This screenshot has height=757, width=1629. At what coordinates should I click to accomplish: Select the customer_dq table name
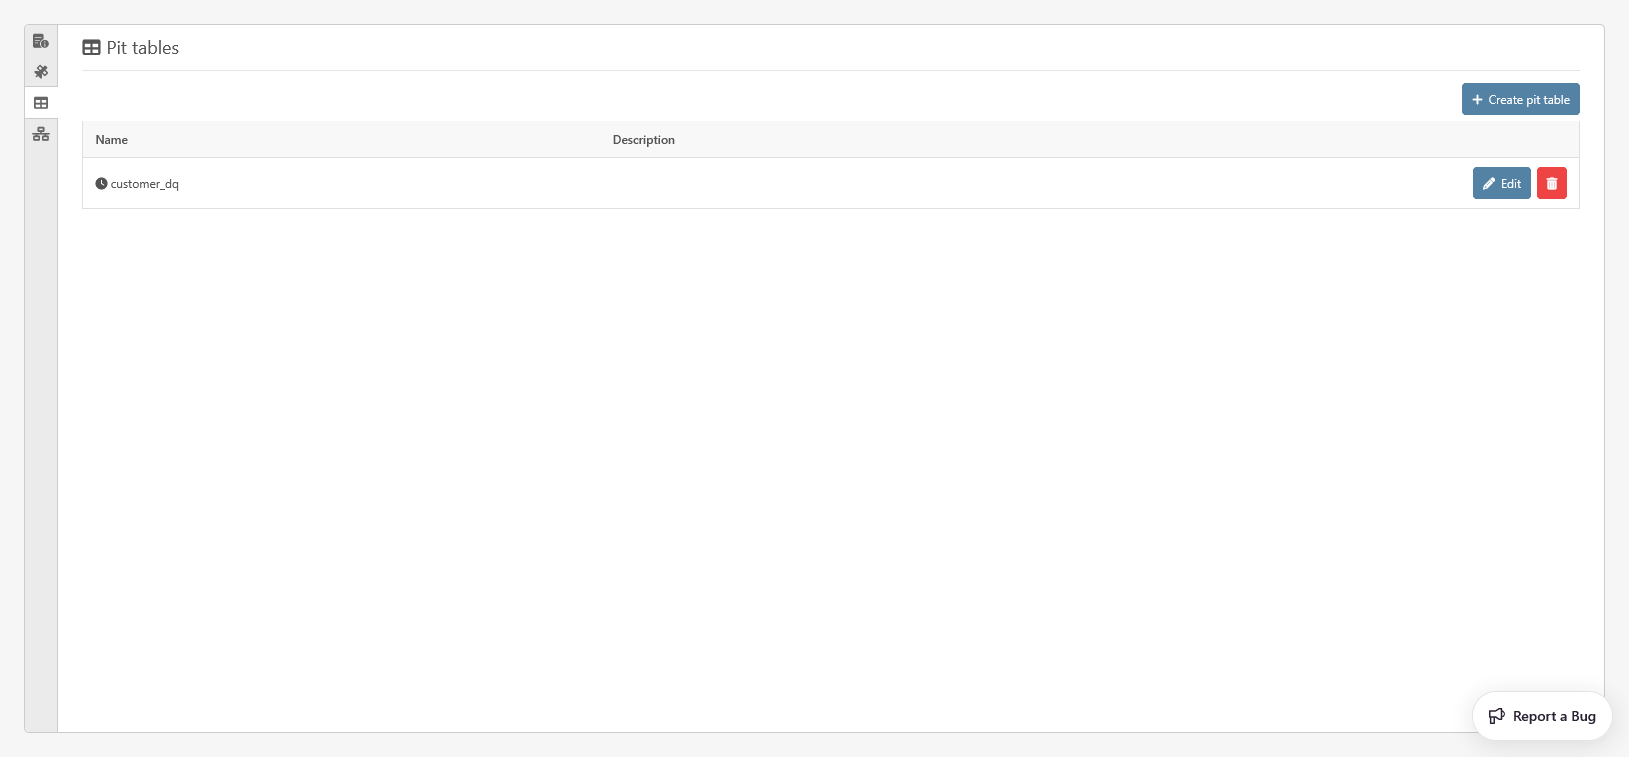click(145, 184)
